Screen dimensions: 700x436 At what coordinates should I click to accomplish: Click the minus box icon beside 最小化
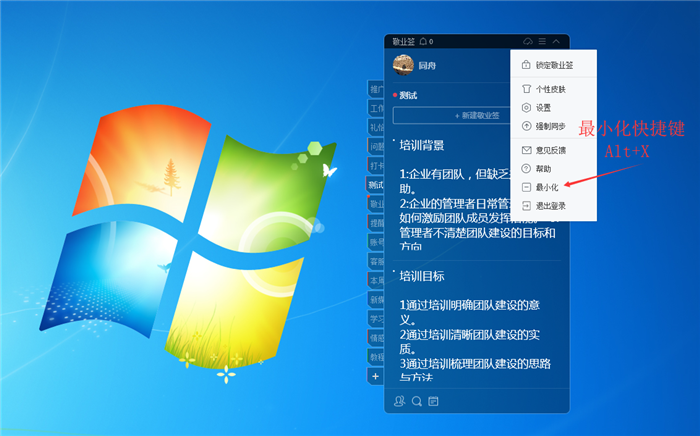(x=526, y=187)
